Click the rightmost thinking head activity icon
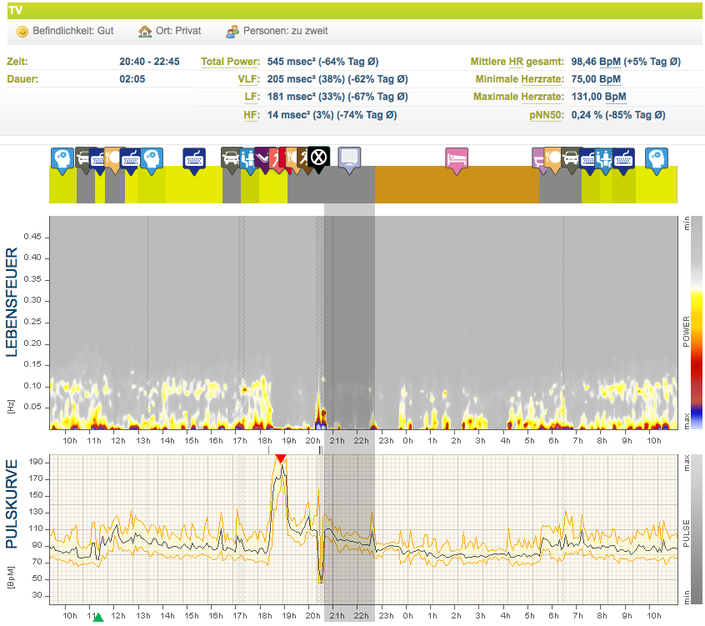The width and height of the screenshot is (705, 626). click(x=656, y=157)
